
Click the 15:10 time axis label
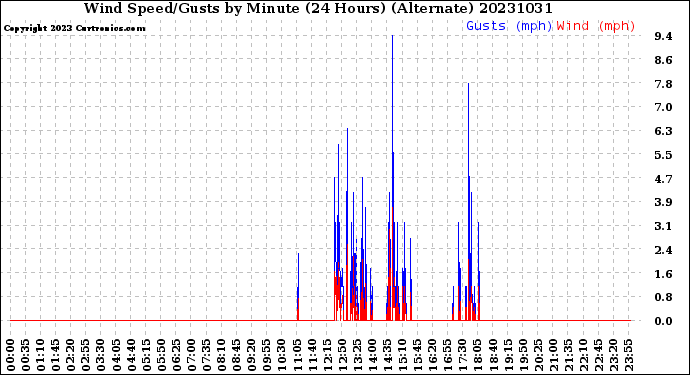point(402,354)
